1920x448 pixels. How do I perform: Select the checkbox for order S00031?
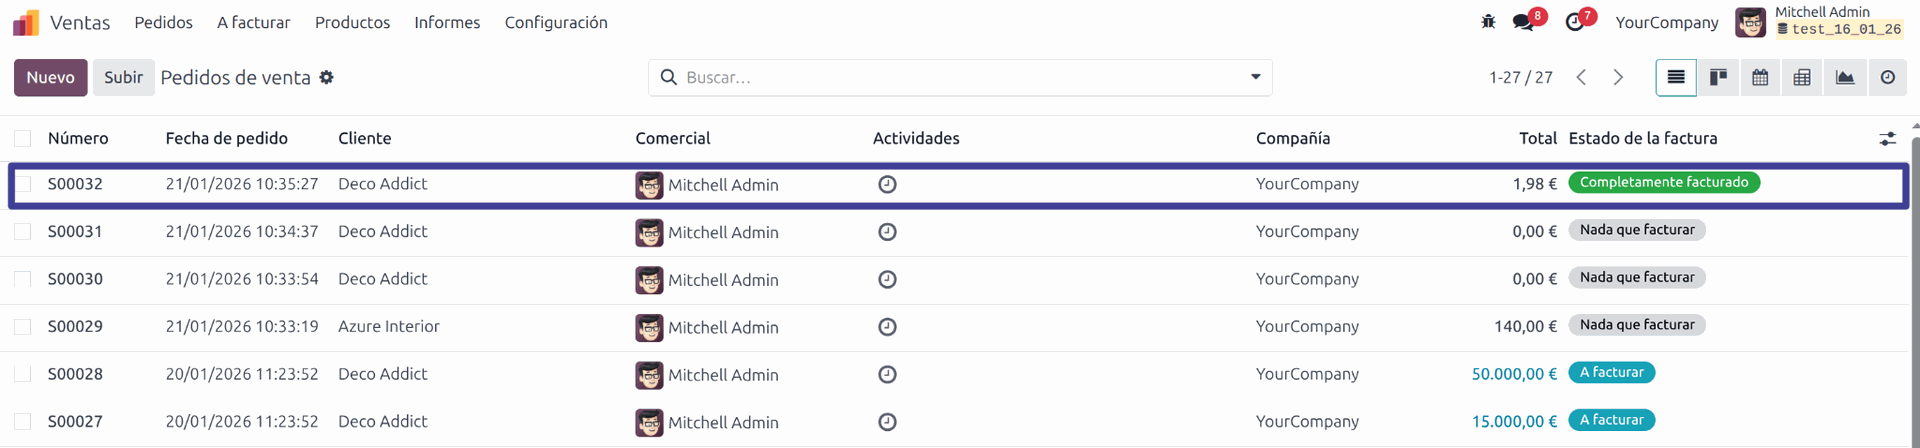click(x=23, y=232)
